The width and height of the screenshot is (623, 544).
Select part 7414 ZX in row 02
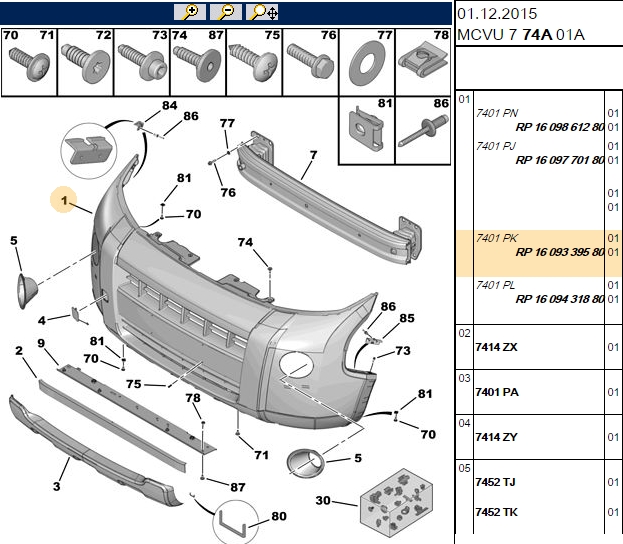tap(496, 347)
